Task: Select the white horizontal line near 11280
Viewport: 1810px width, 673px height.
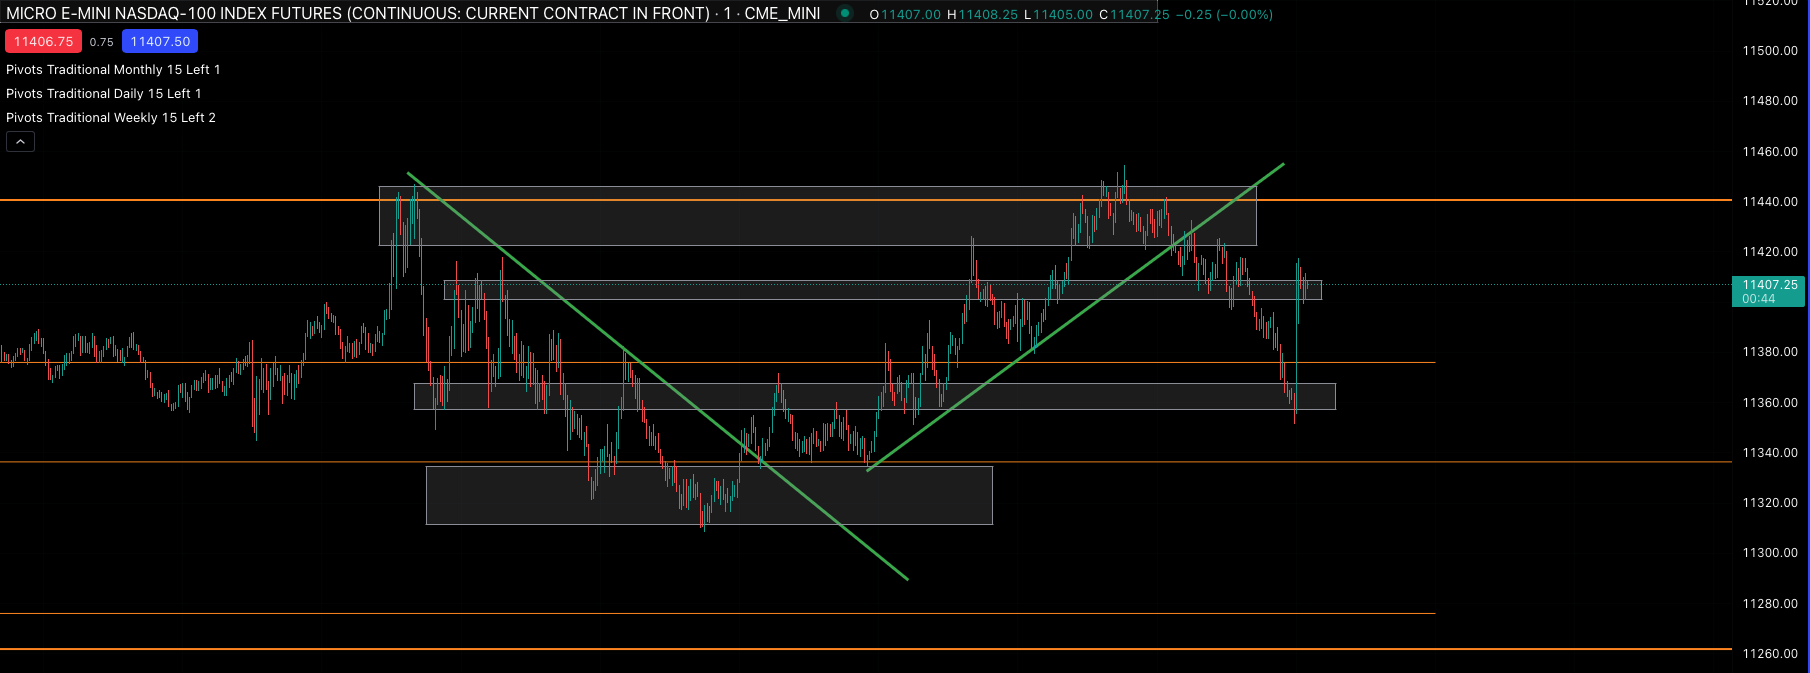Action: tap(717, 613)
